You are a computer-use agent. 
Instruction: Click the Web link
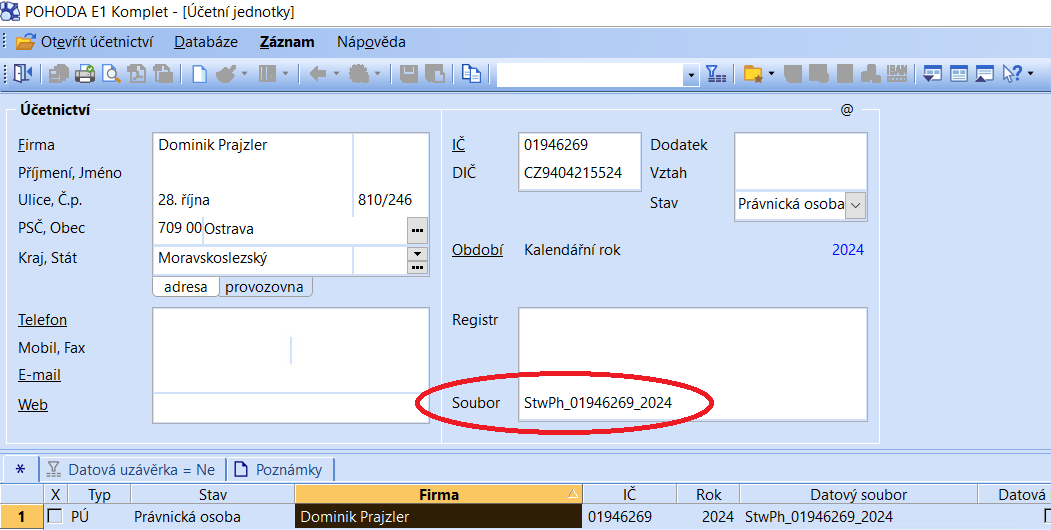[33, 405]
